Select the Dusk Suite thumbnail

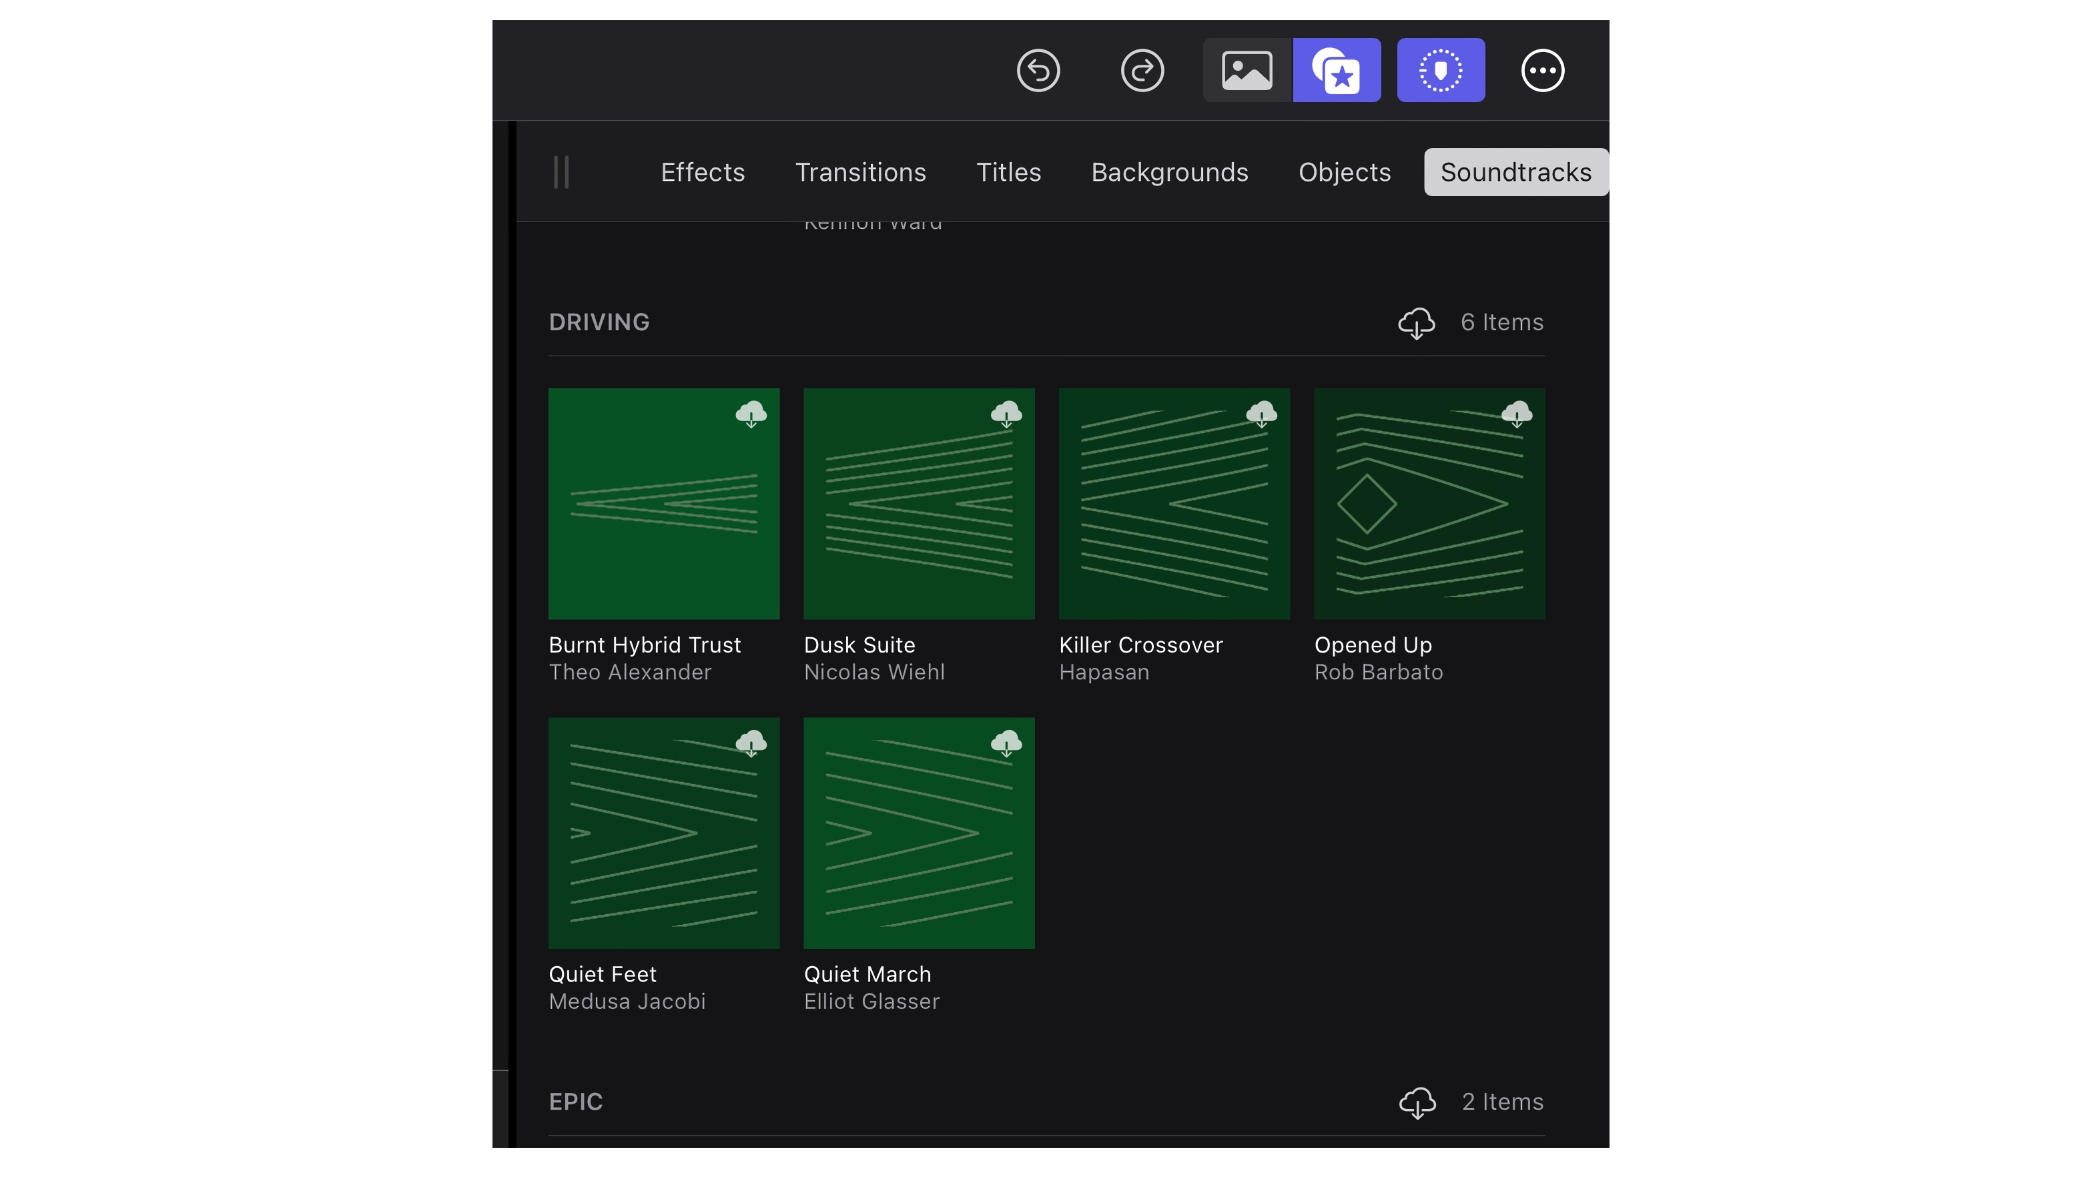tap(918, 520)
